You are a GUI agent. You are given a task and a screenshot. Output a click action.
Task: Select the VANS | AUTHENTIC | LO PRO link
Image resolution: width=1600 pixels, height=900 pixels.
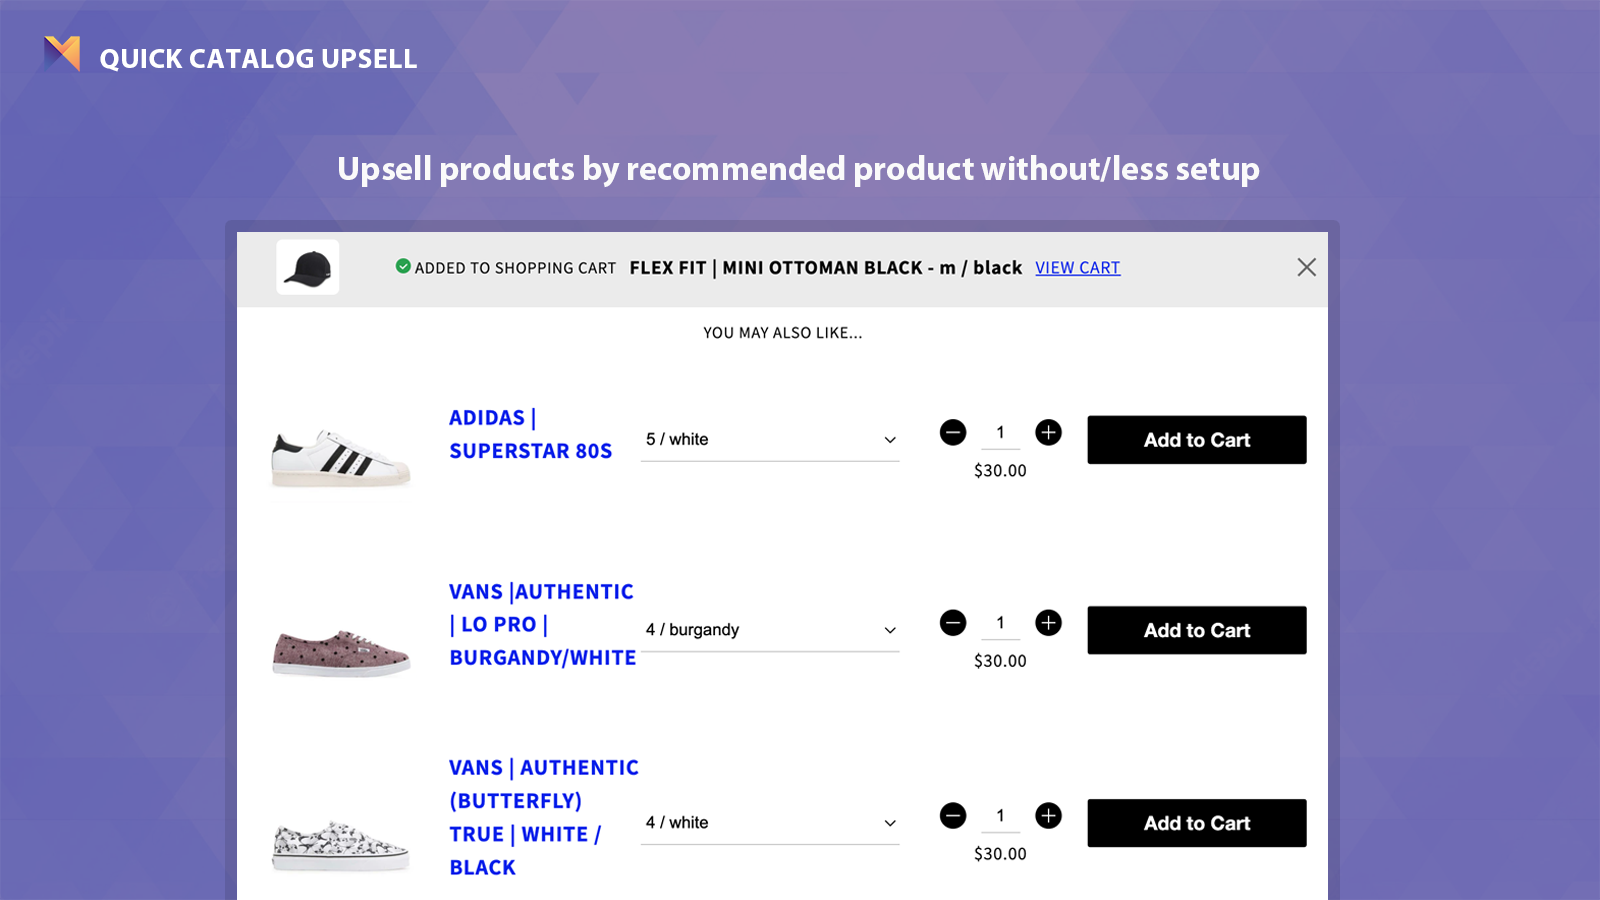[x=540, y=624]
